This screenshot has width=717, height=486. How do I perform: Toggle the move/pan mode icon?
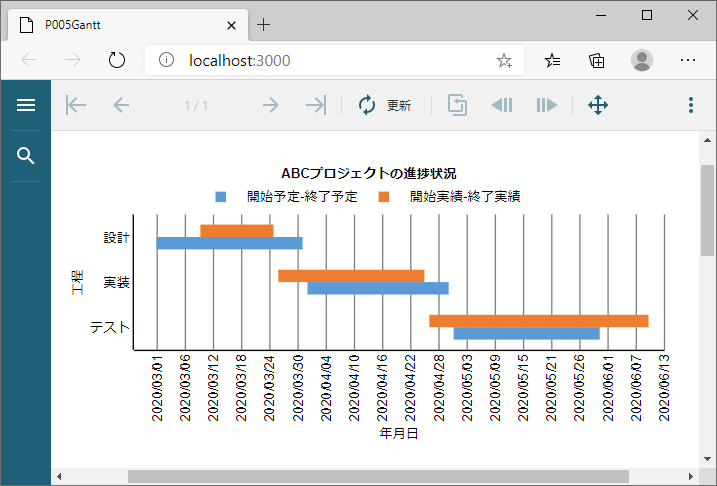(598, 105)
